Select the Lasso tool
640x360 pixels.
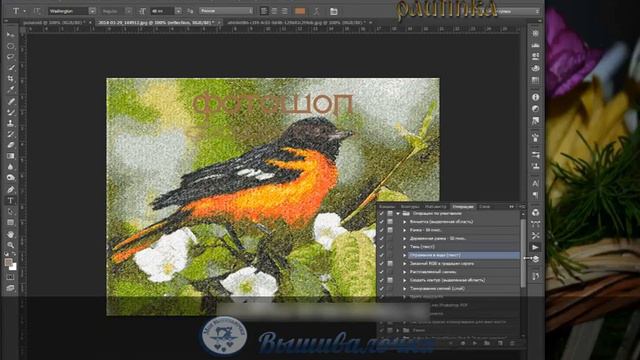(11, 57)
